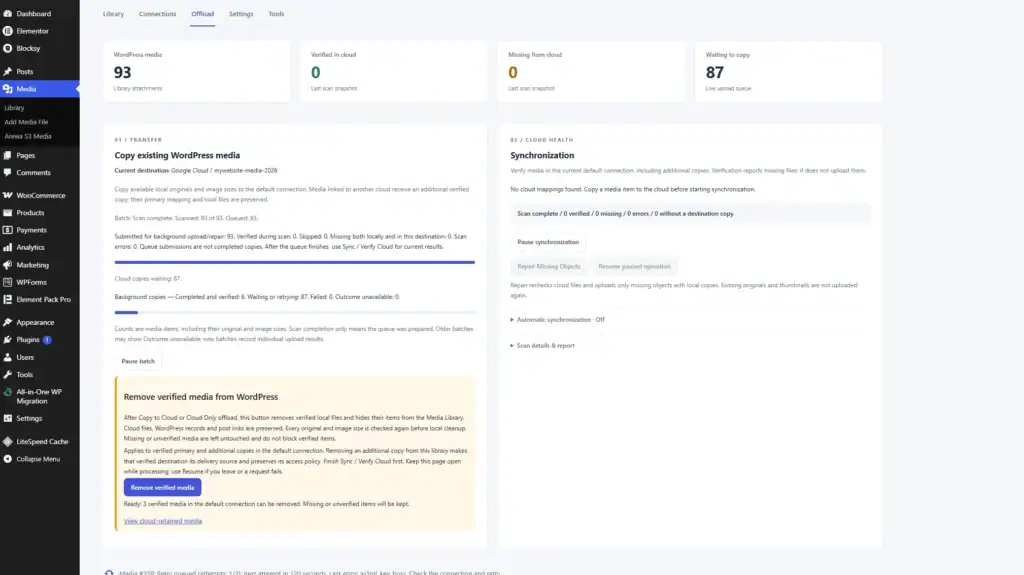Click the Scan complete status line
The height and width of the screenshot is (575, 1024).
pos(690,214)
